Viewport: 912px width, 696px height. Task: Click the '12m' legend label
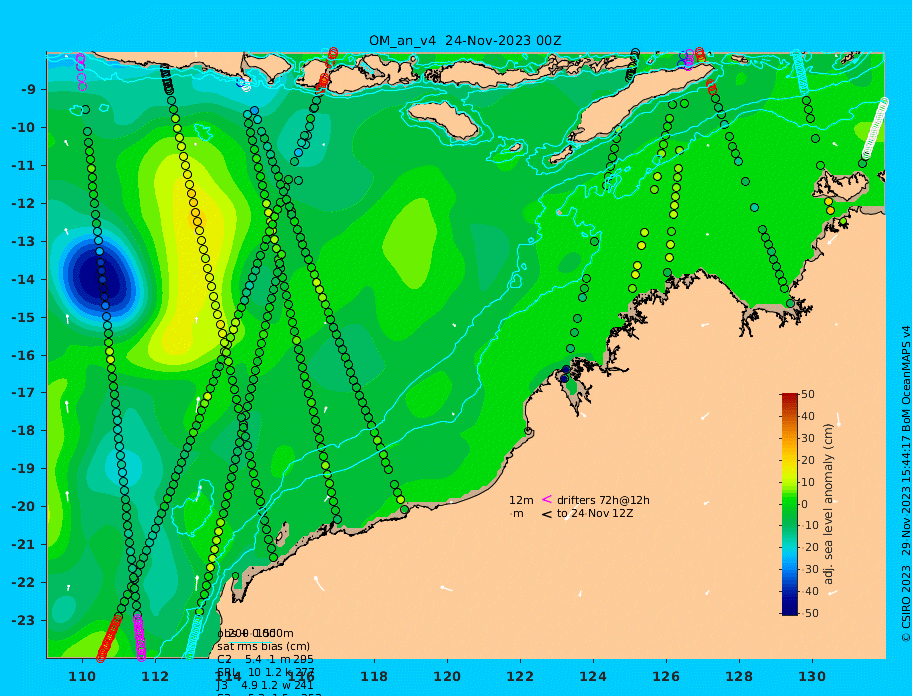tap(521, 501)
